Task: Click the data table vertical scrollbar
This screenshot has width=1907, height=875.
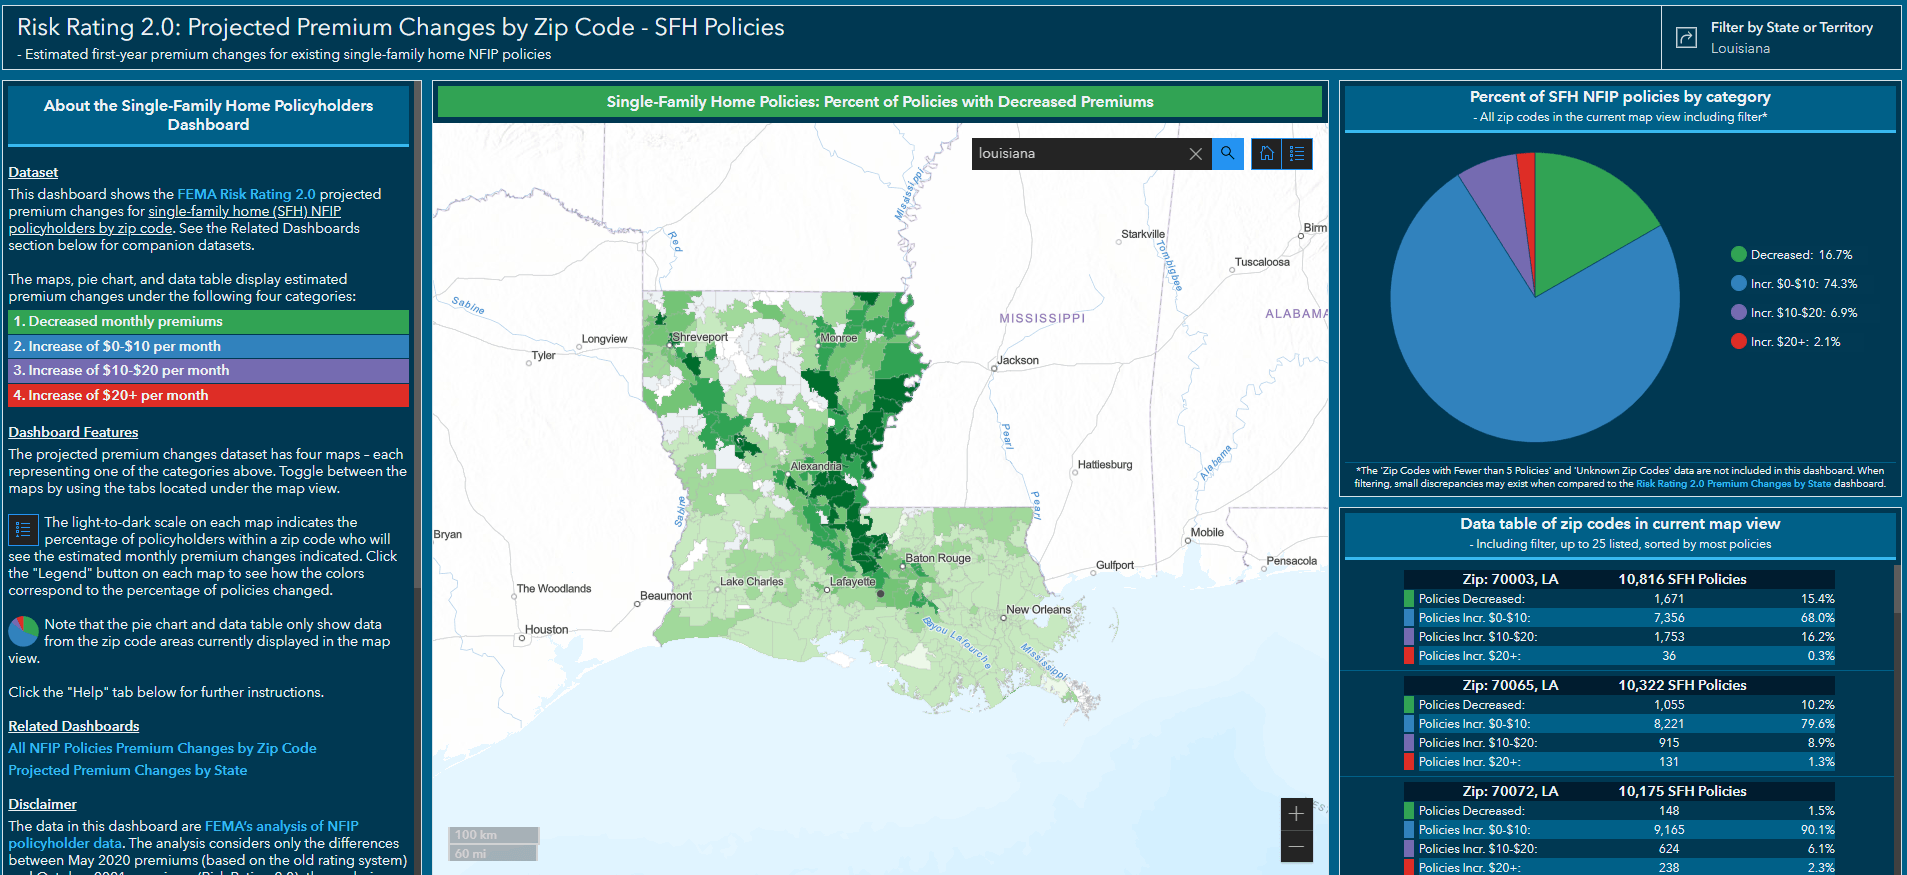Action: click(1895, 590)
